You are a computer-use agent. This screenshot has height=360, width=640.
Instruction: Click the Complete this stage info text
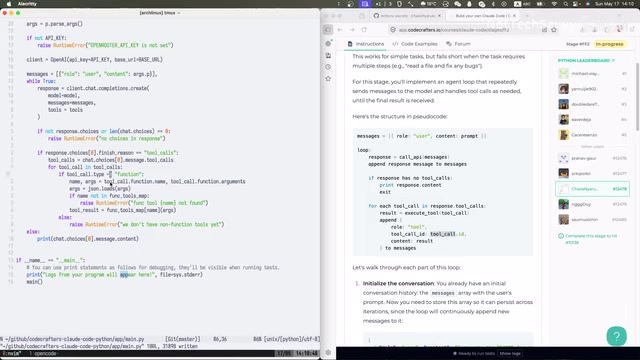591,239
